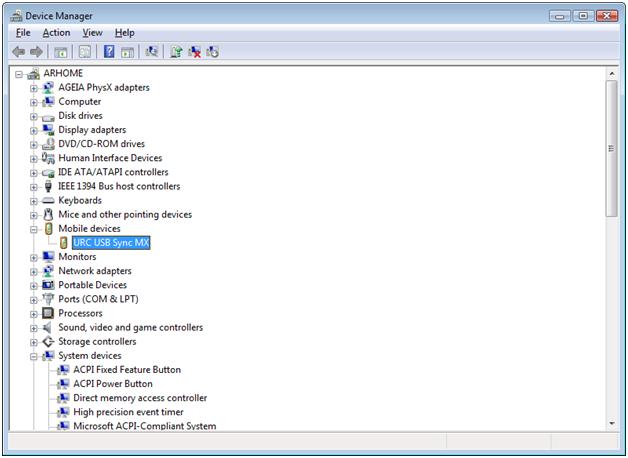Open Help via the blue question mark icon
Image resolution: width=628 pixels, height=458 pixels.
coord(109,52)
